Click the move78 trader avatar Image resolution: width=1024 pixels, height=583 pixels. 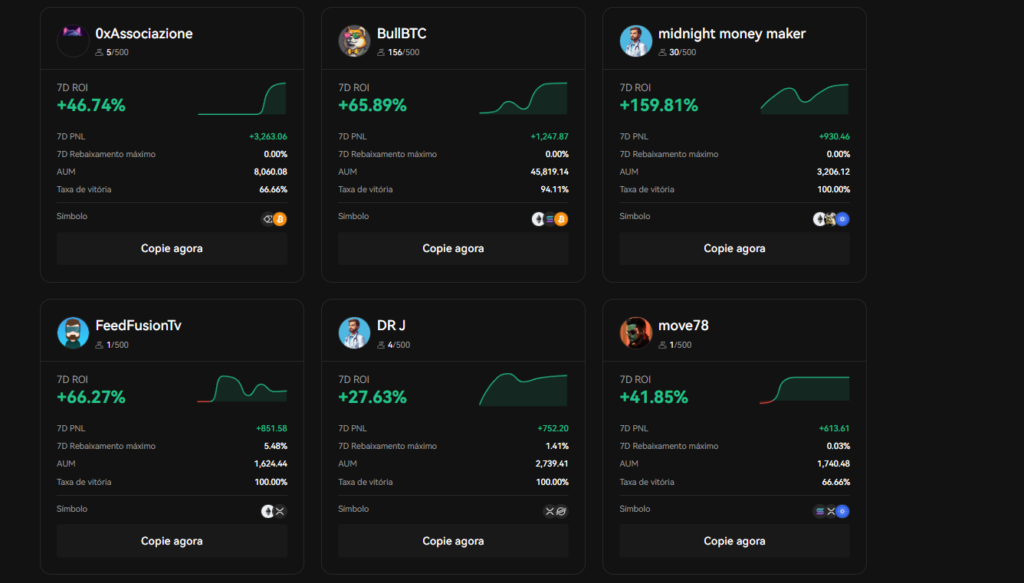coord(635,333)
